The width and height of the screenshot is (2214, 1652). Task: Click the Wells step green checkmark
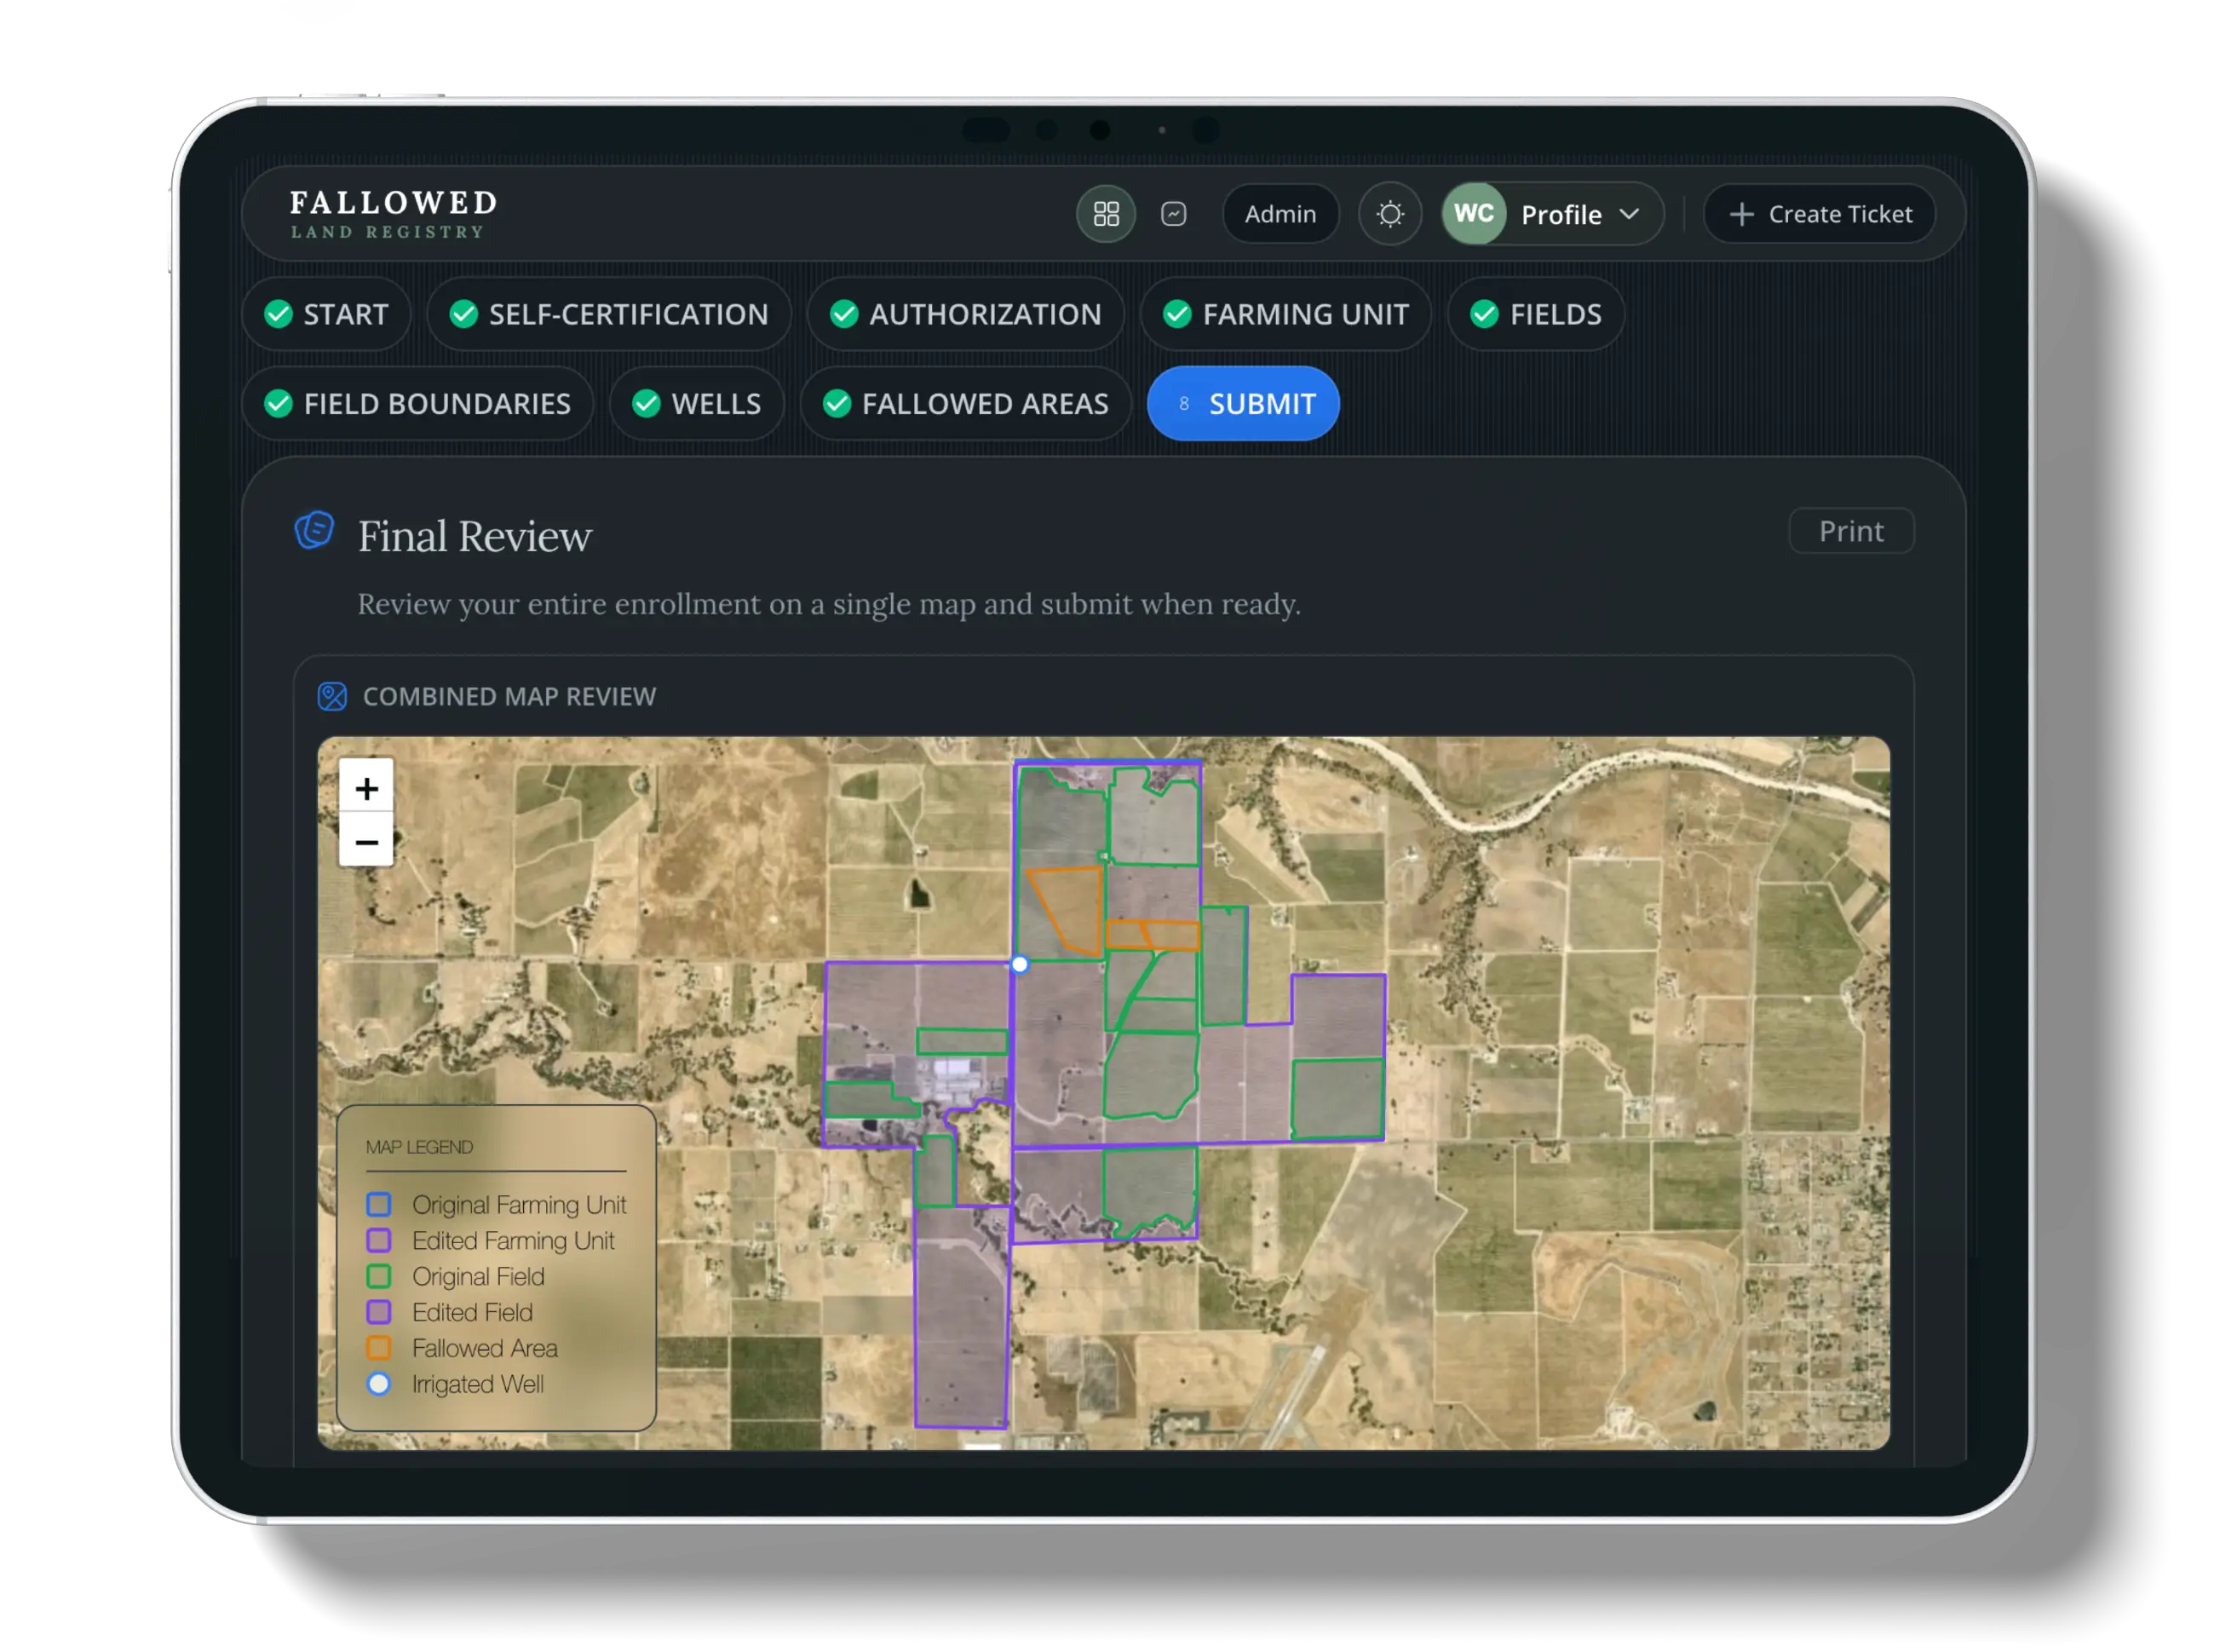click(x=646, y=404)
